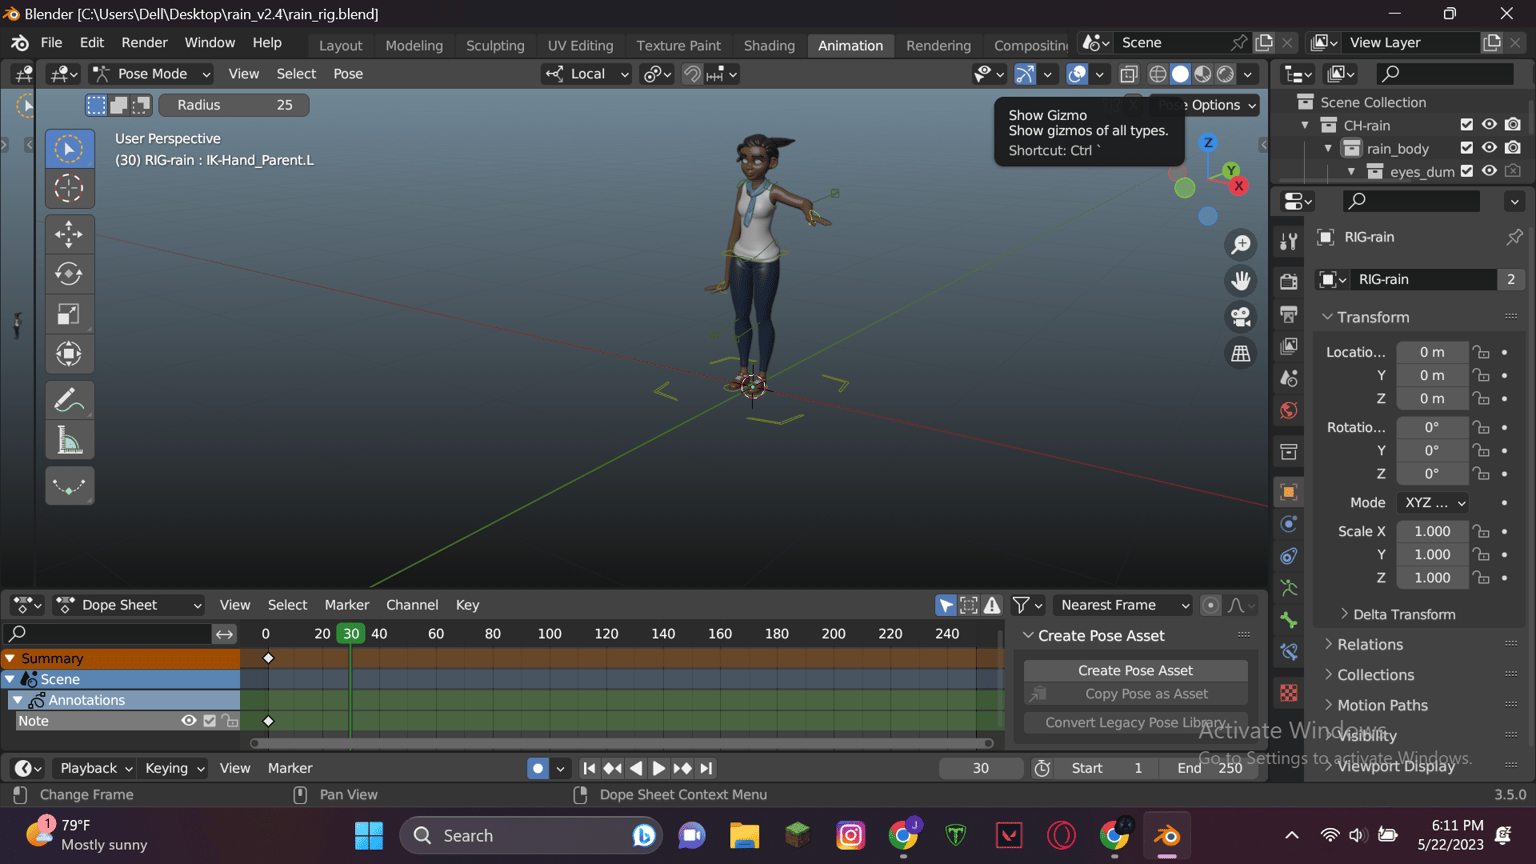The height and width of the screenshot is (864, 1536).
Task: Hide CH-rain collection in viewport
Action: click(x=1489, y=125)
